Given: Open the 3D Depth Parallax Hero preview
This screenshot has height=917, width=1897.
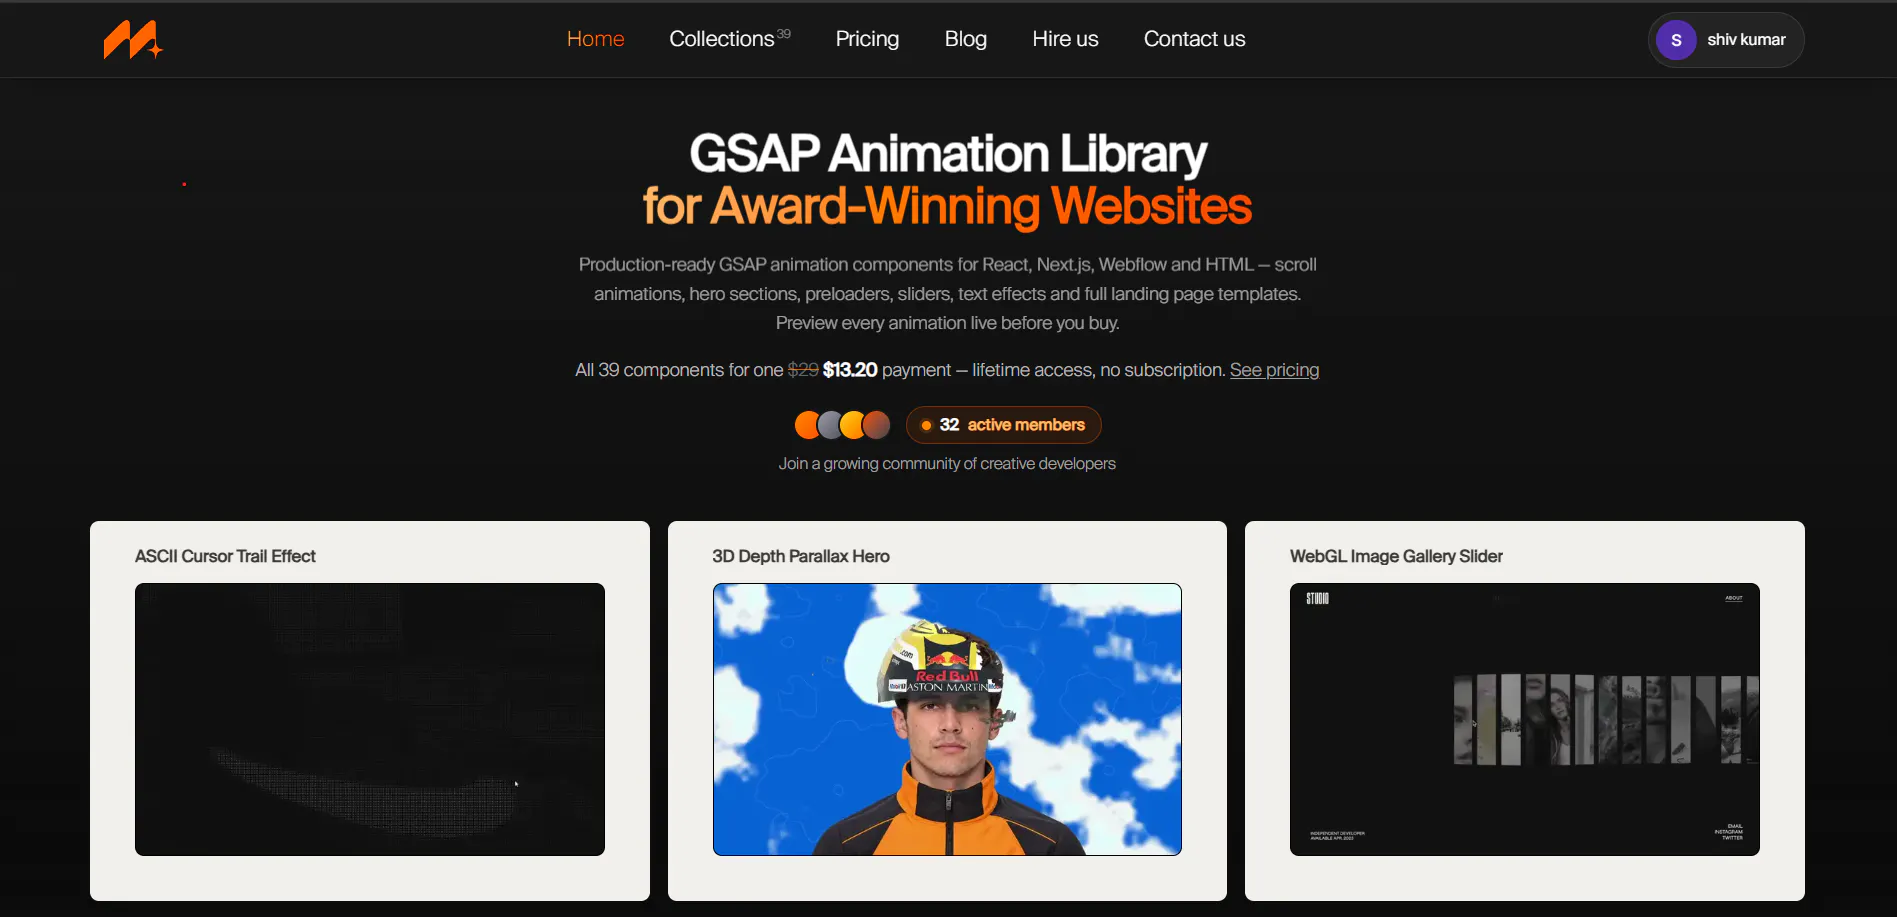Looking at the screenshot, I should pos(947,719).
